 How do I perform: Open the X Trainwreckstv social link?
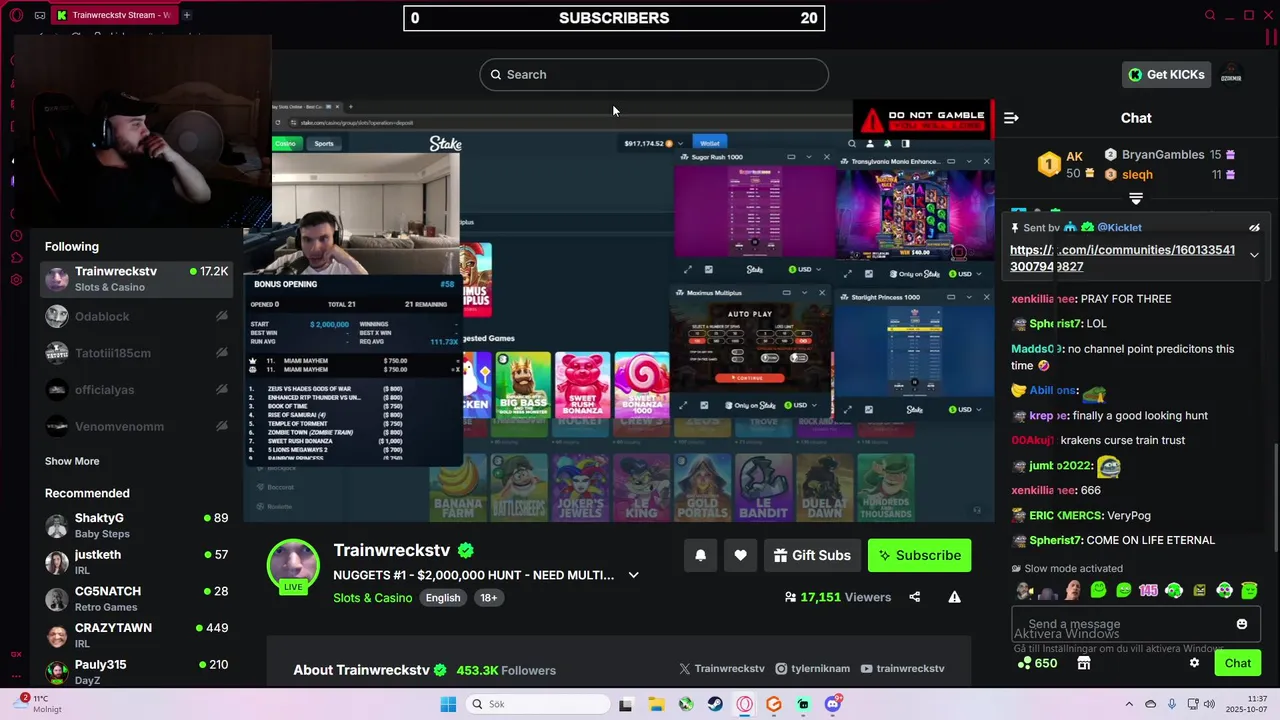[721, 669]
